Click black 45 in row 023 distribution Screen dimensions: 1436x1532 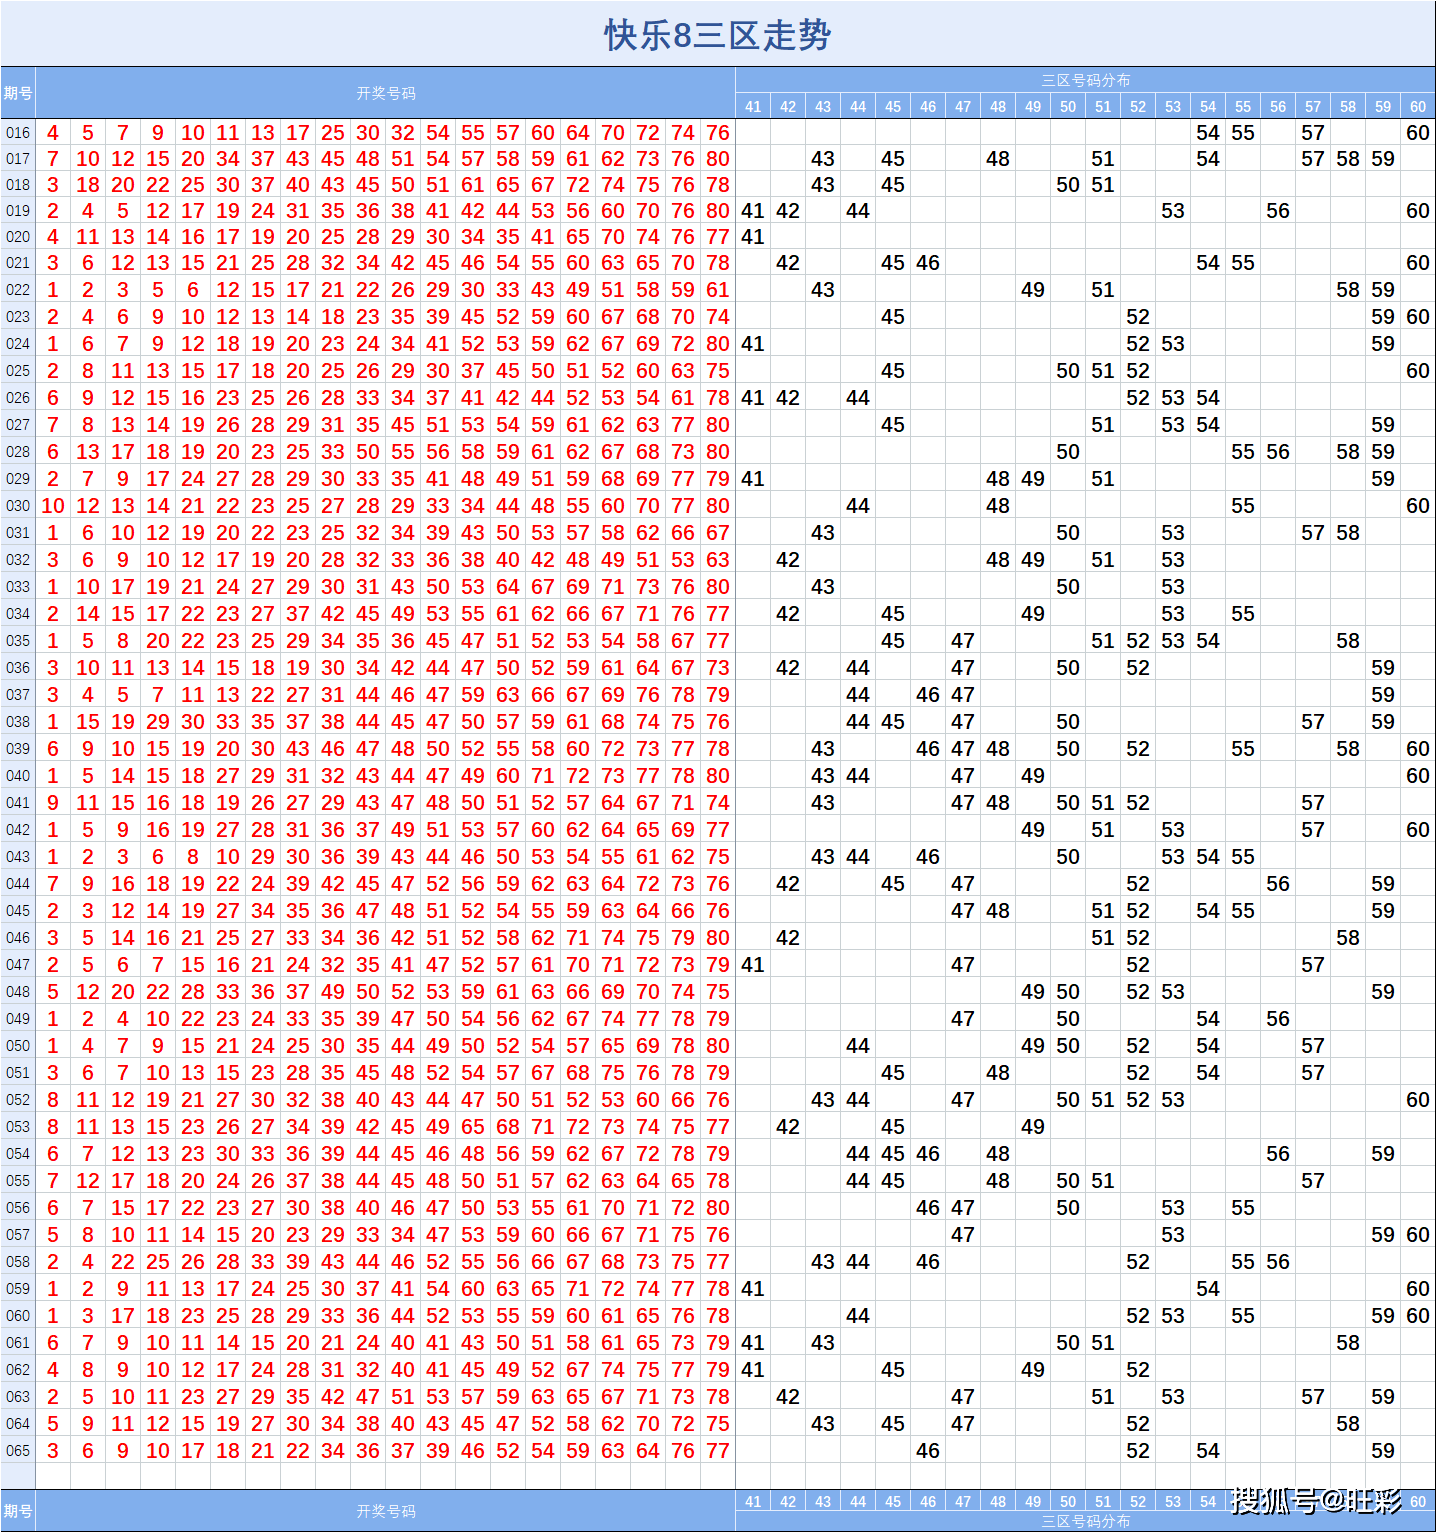(893, 317)
